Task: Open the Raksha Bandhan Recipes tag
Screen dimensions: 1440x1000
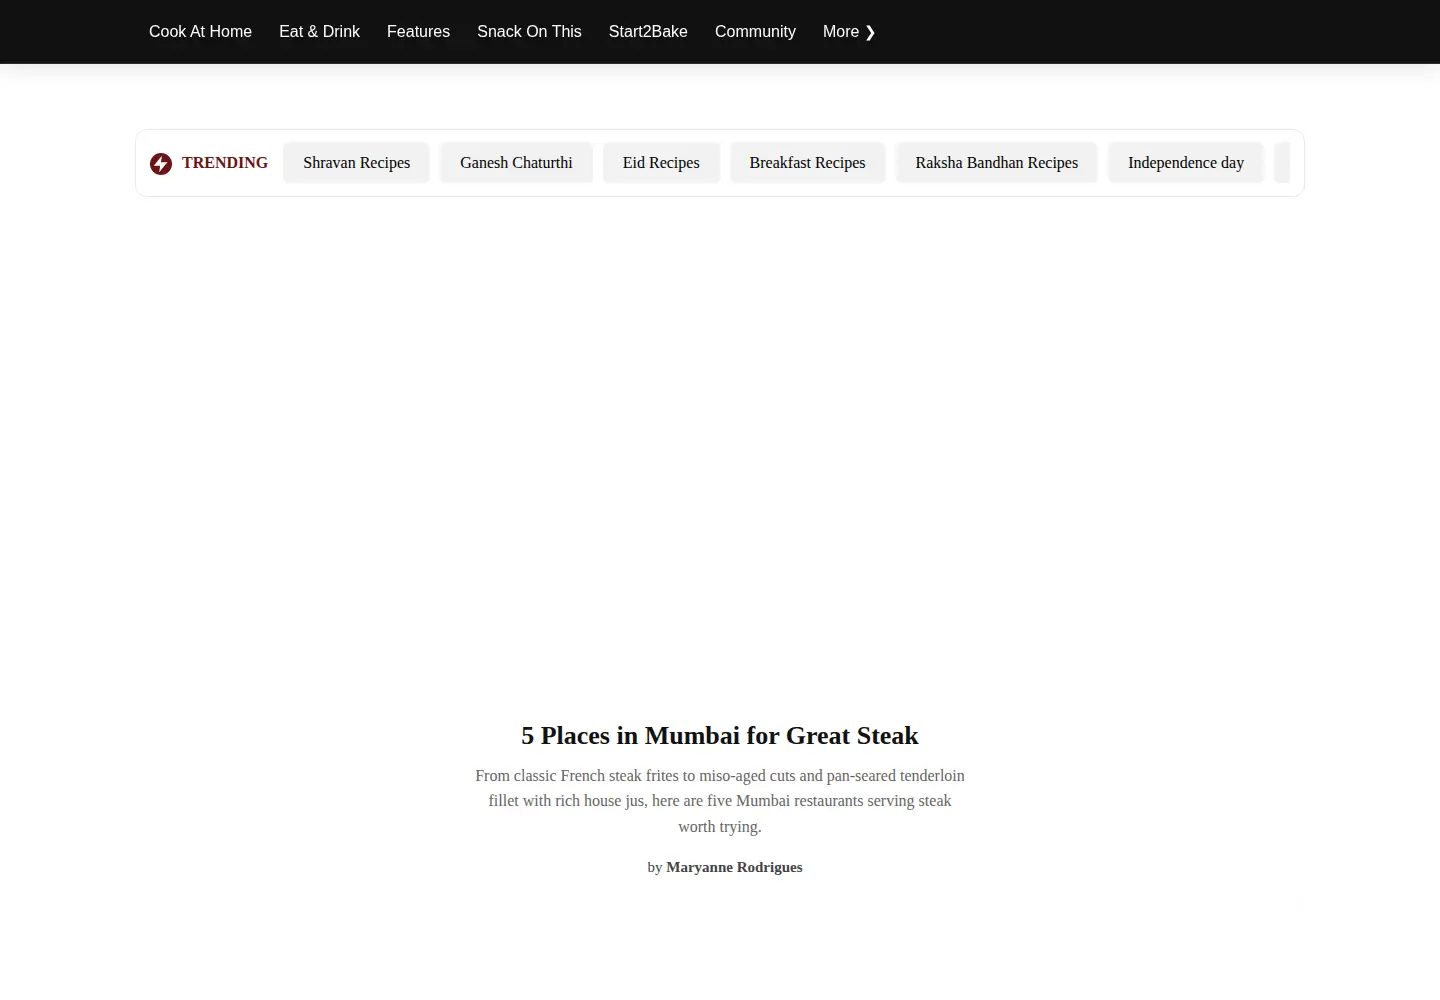Action: 997,163
